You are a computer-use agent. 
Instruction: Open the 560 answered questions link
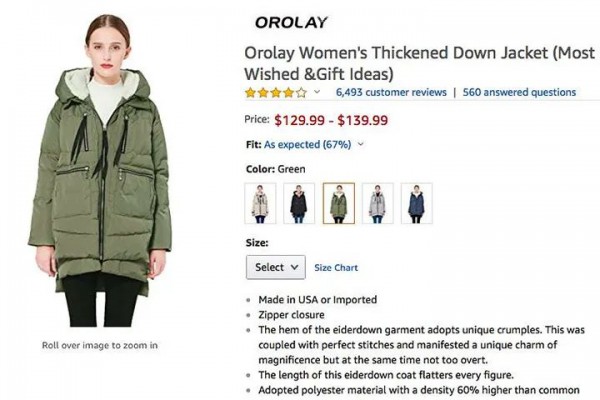[x=519, y=92]
